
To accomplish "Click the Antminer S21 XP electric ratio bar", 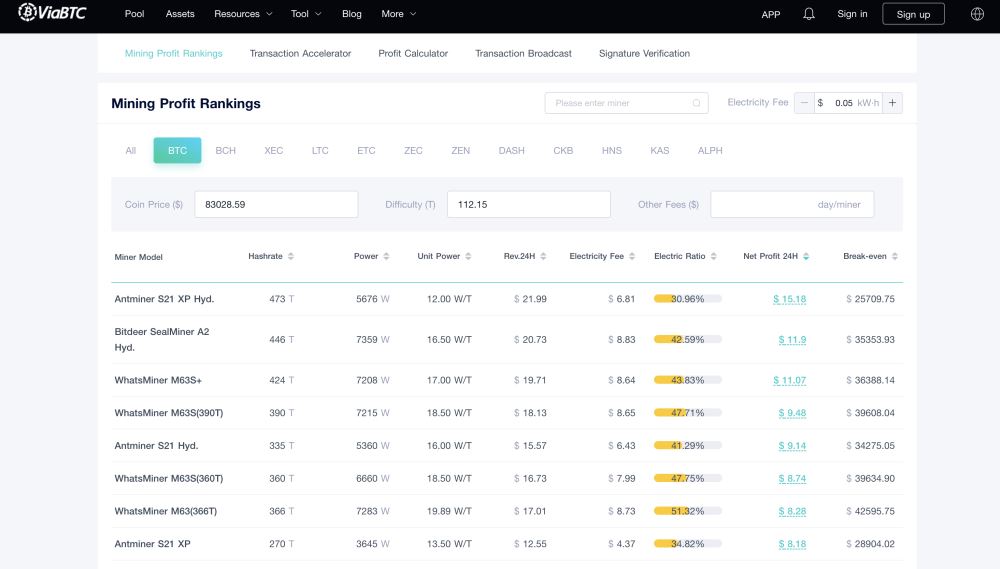I will (x=688, y=544).
